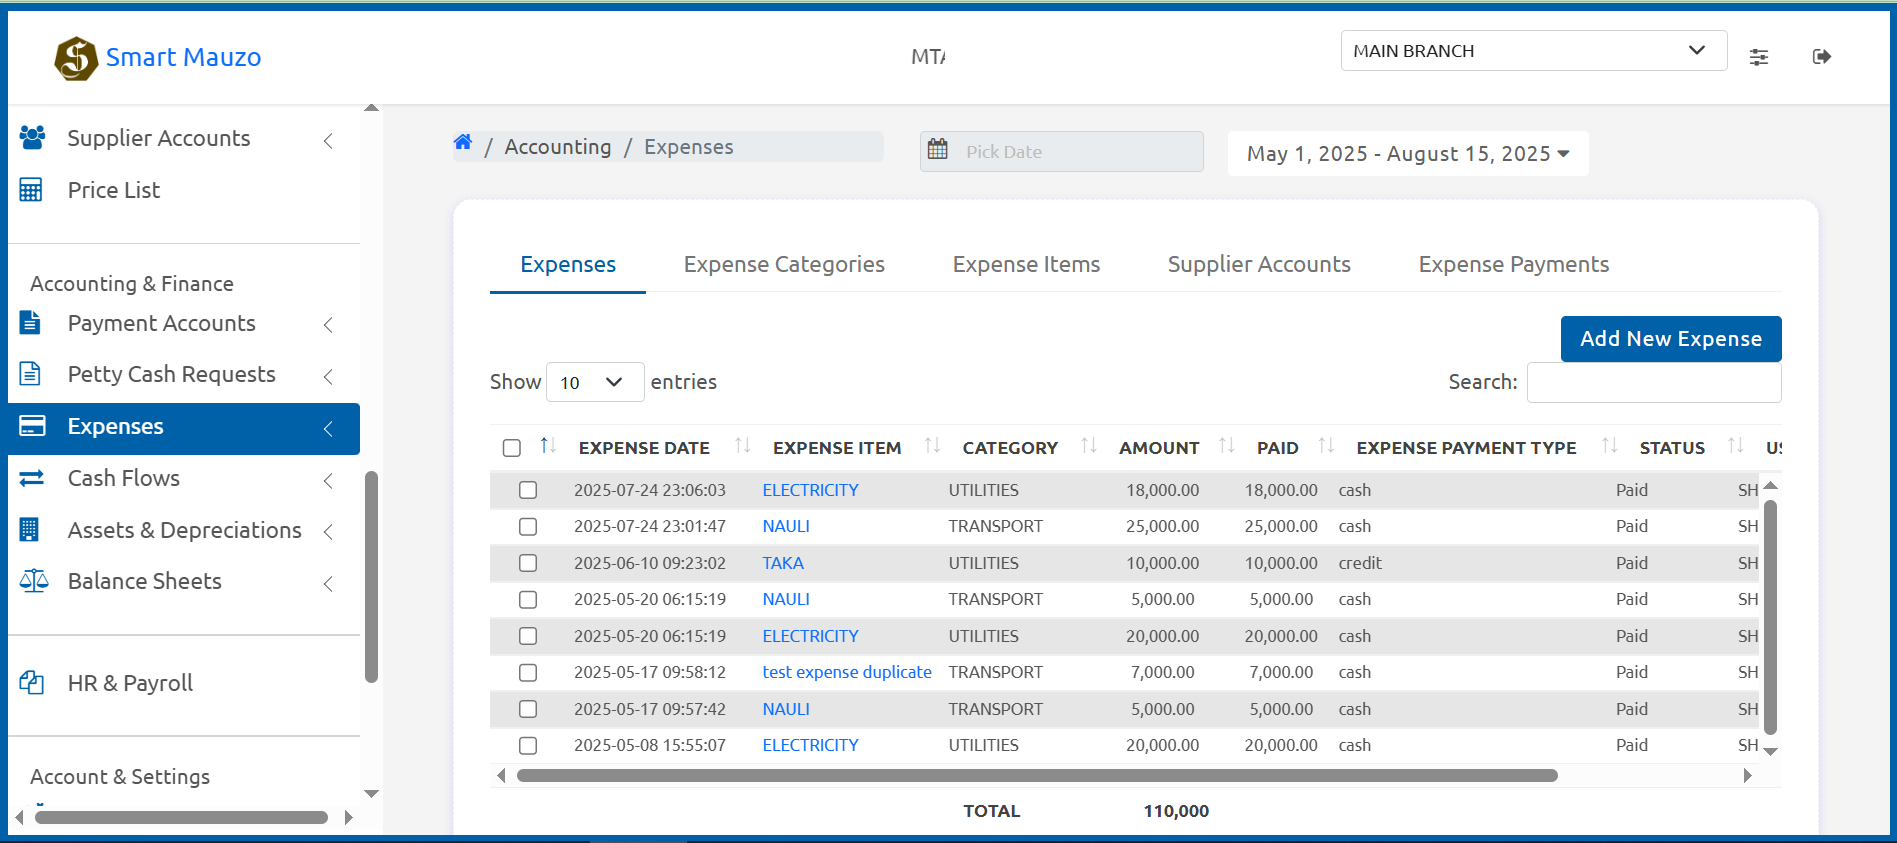
Task: Click the Petty Cash Requests icon
Action: 30,374
